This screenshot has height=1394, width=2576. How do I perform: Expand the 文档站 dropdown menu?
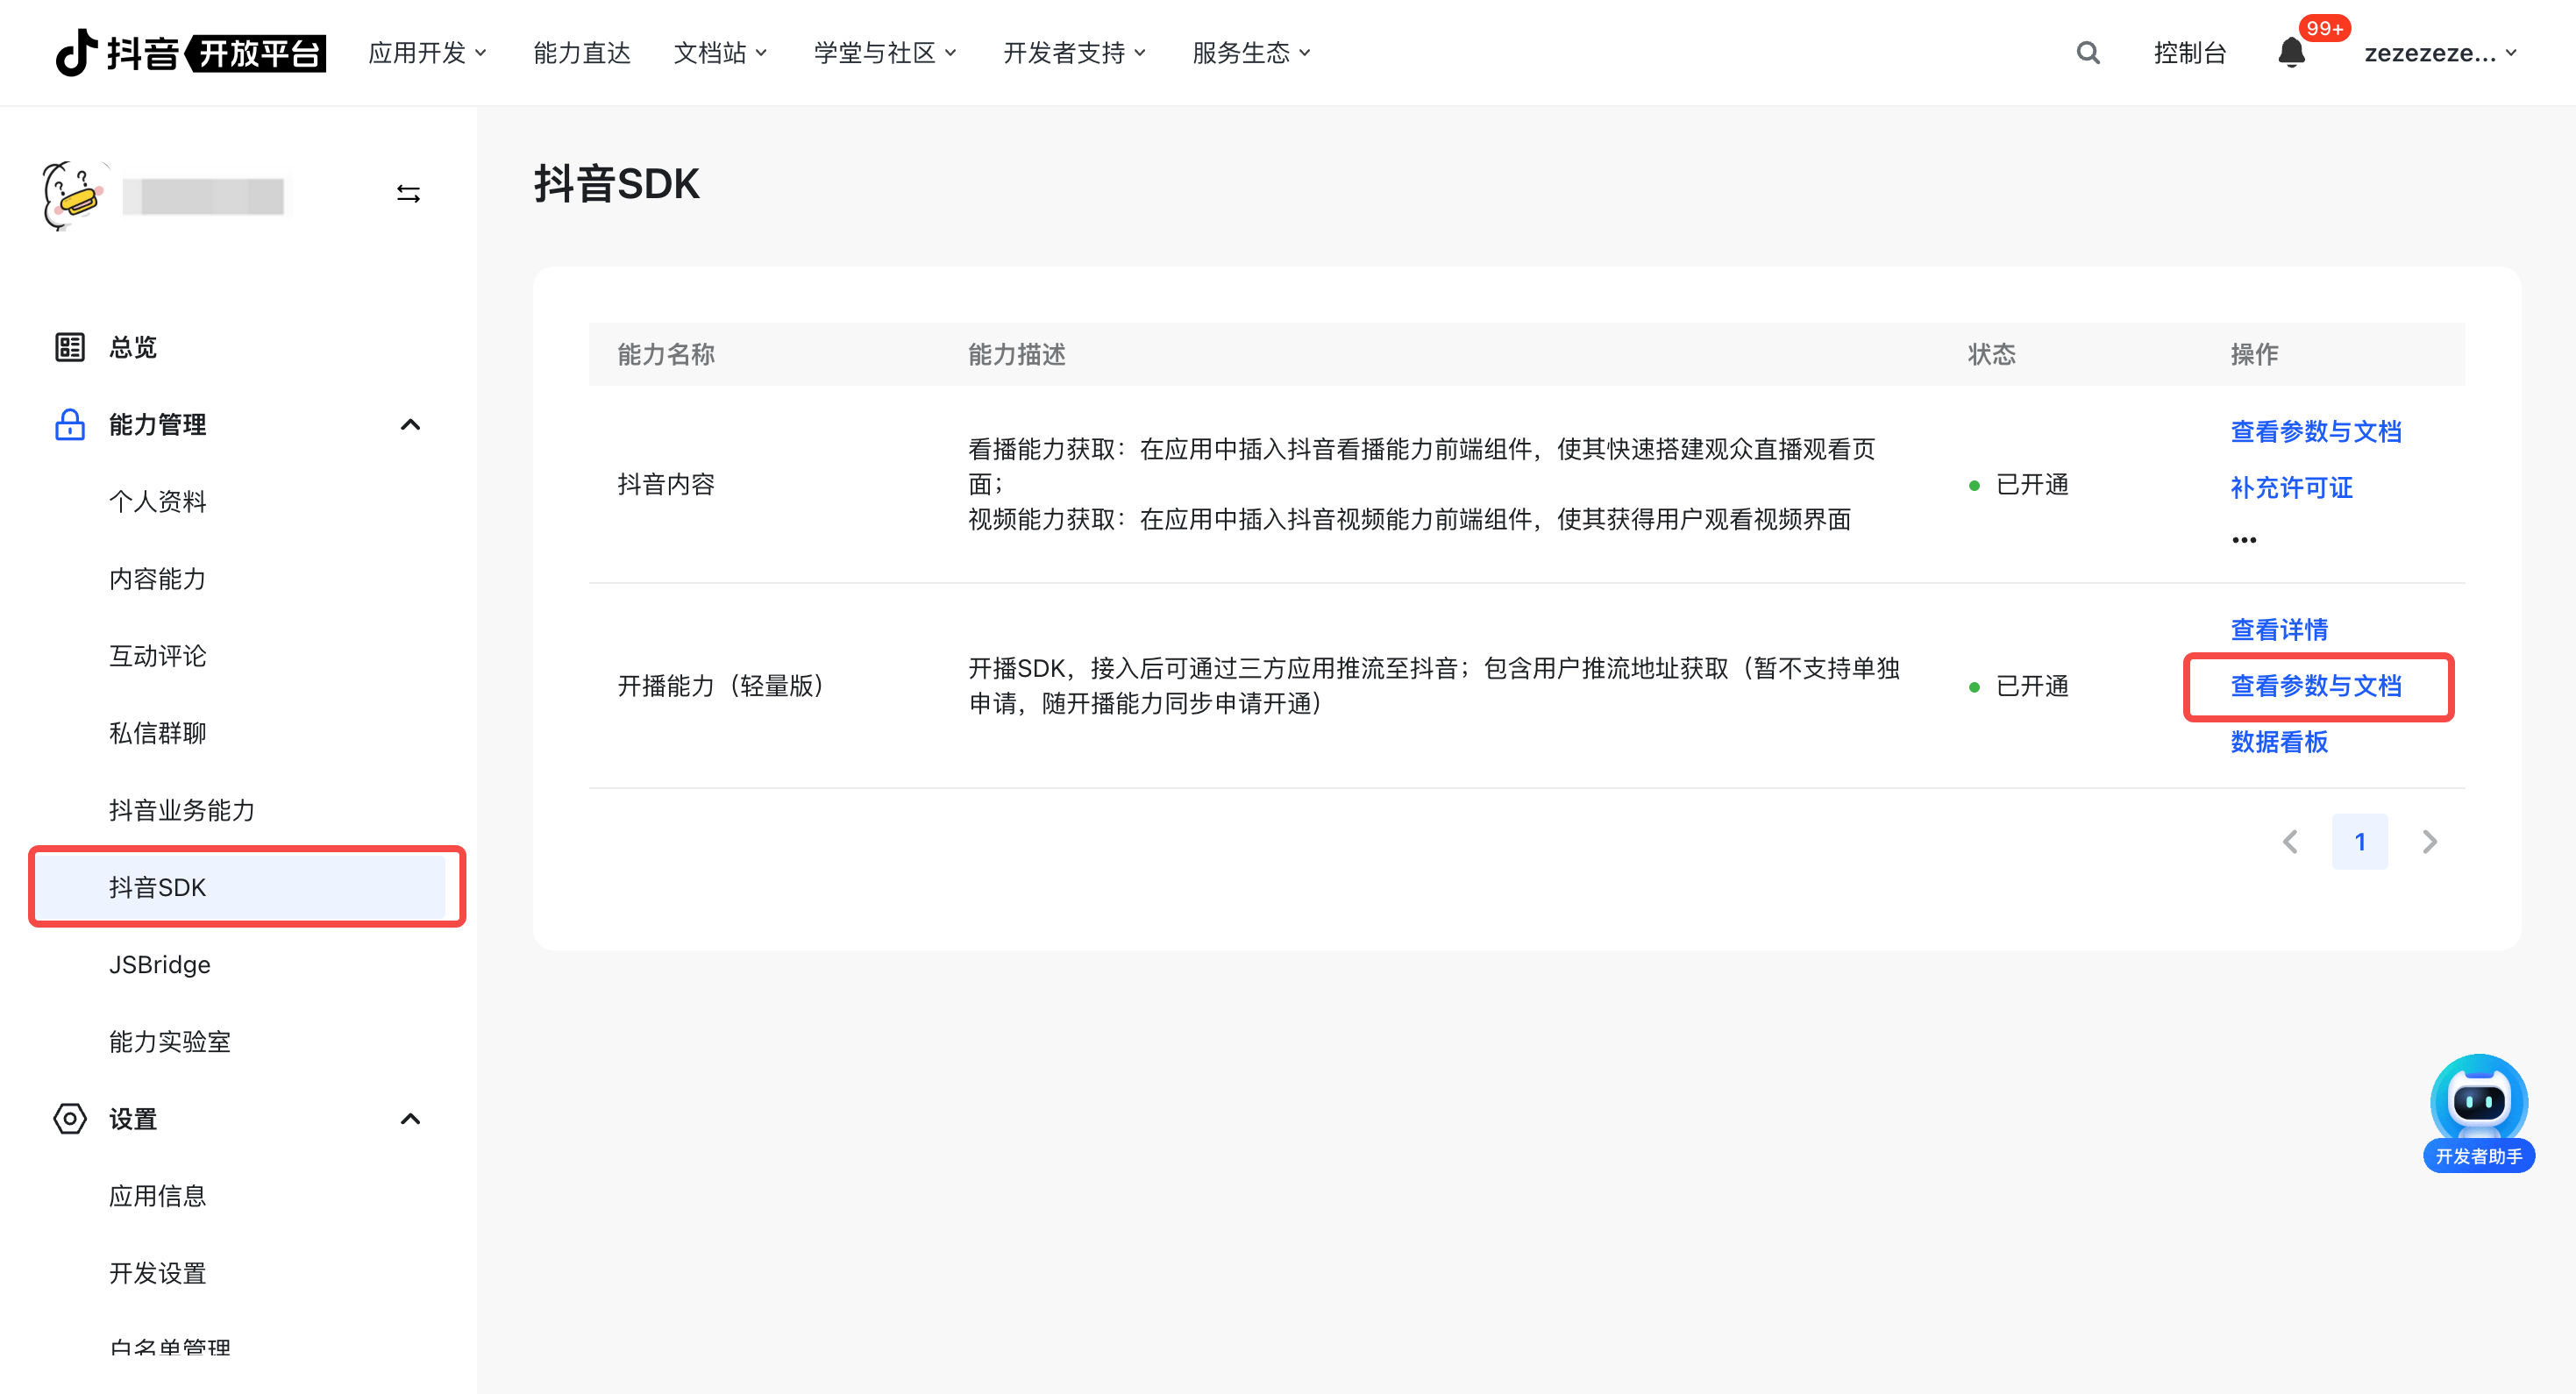[x=720, y=53]
